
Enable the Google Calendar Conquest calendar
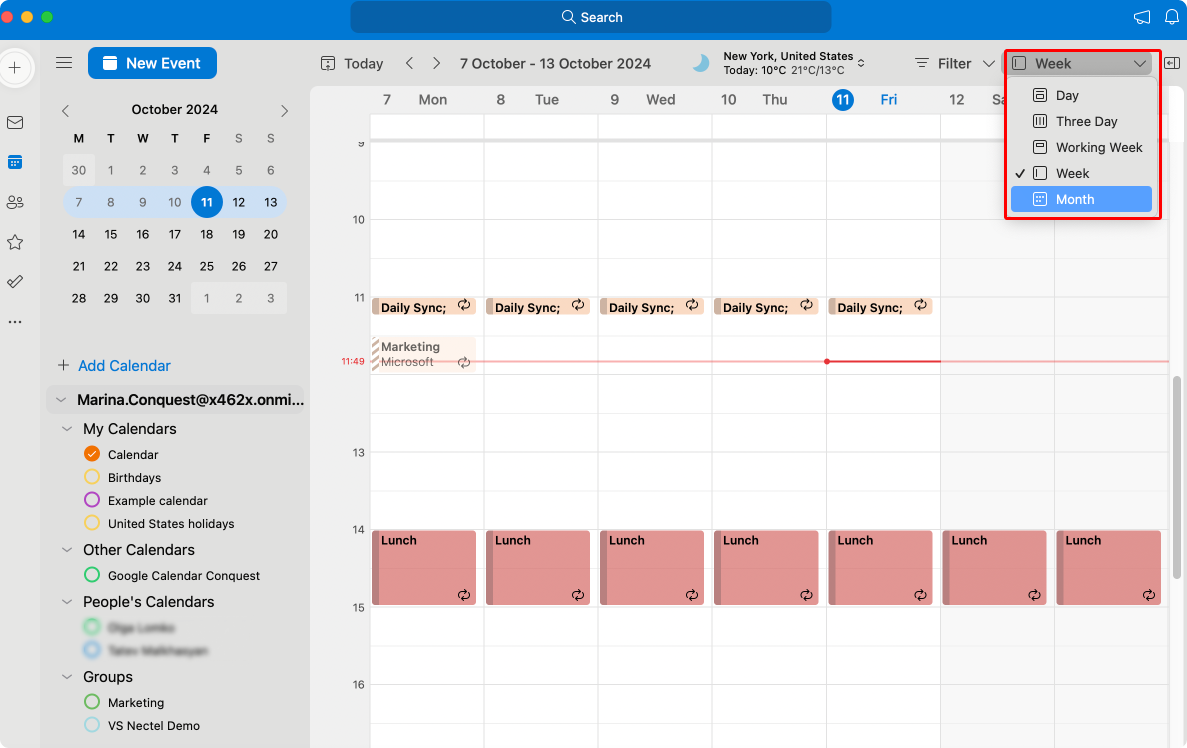tap(92, 575)
